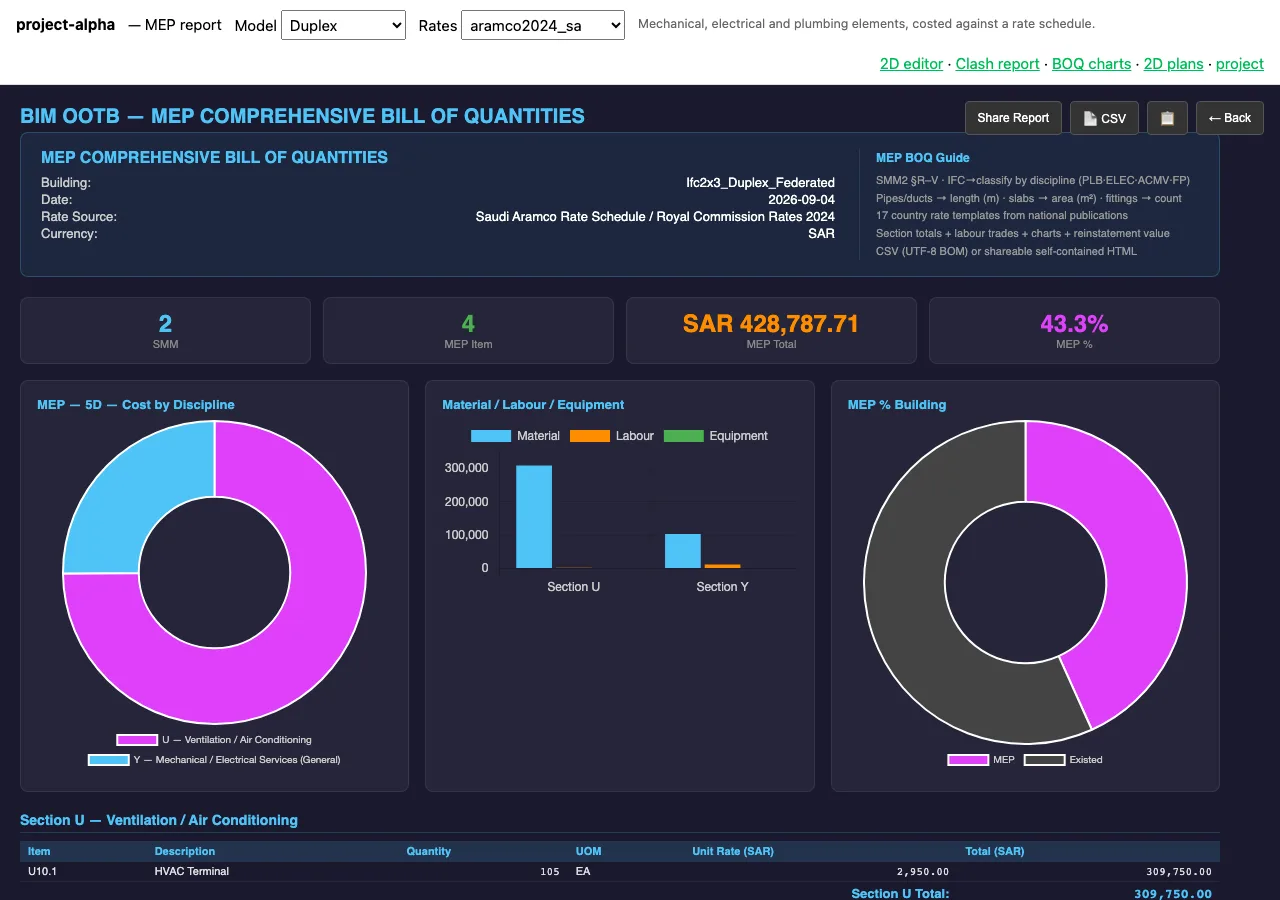This screenshot has width=1280, height=900.
Task: Open the 2D plans link
Action: (1173, 64)
